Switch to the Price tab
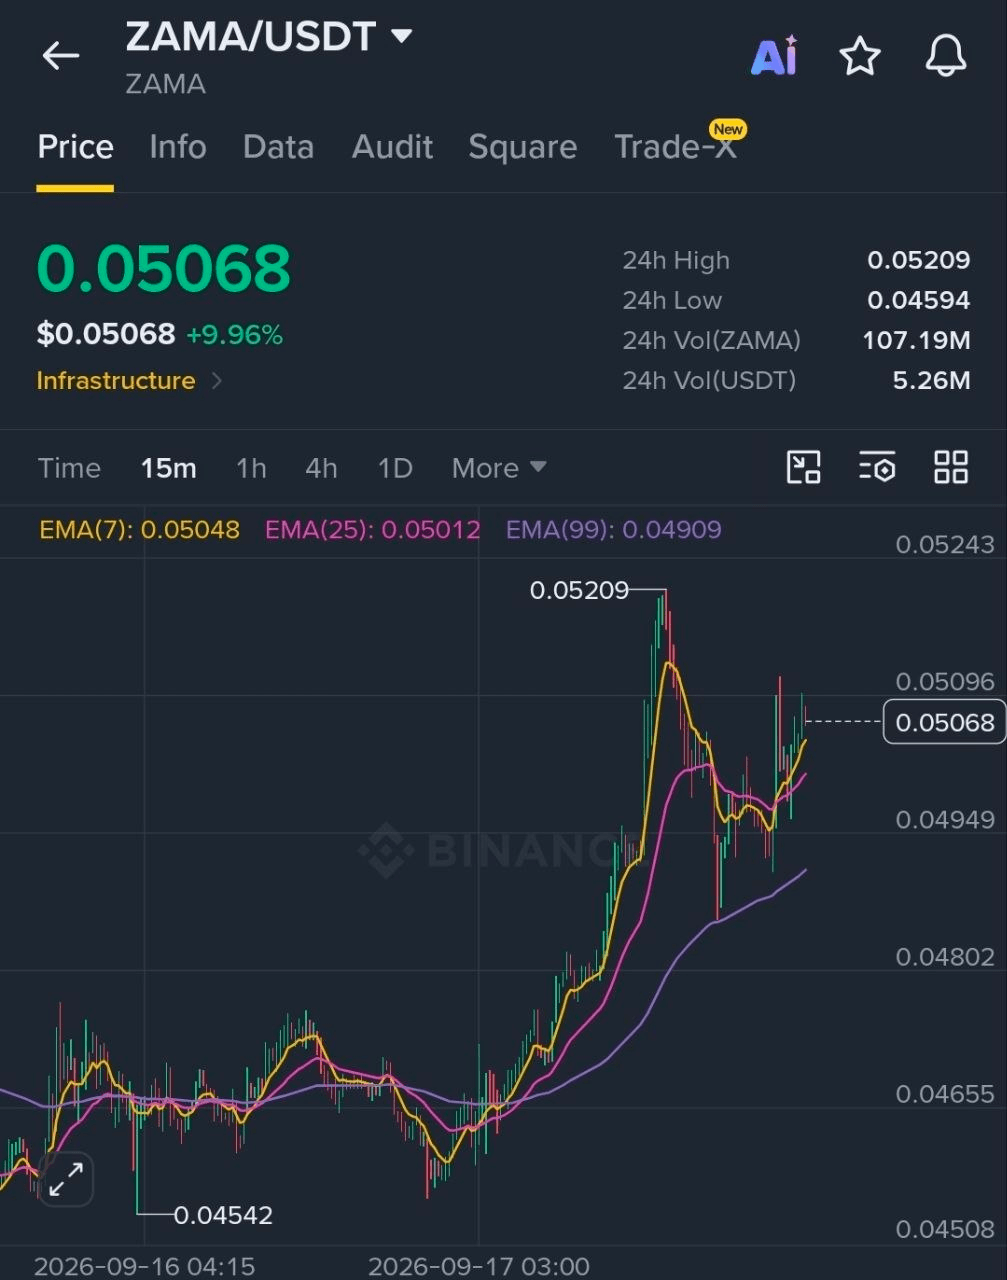The width and height of the screenshot is (1007, 1280). 75,147
